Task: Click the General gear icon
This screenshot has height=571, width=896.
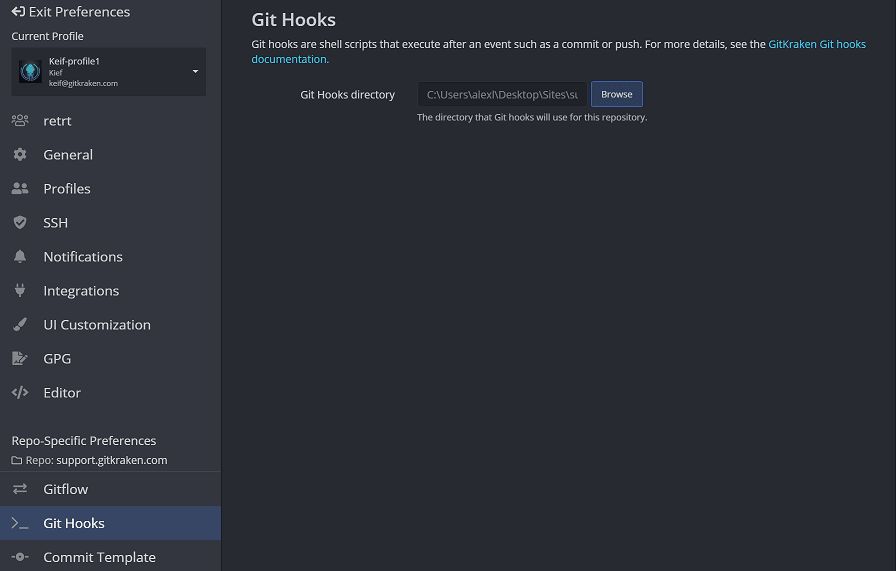Action: click(20, 155)
